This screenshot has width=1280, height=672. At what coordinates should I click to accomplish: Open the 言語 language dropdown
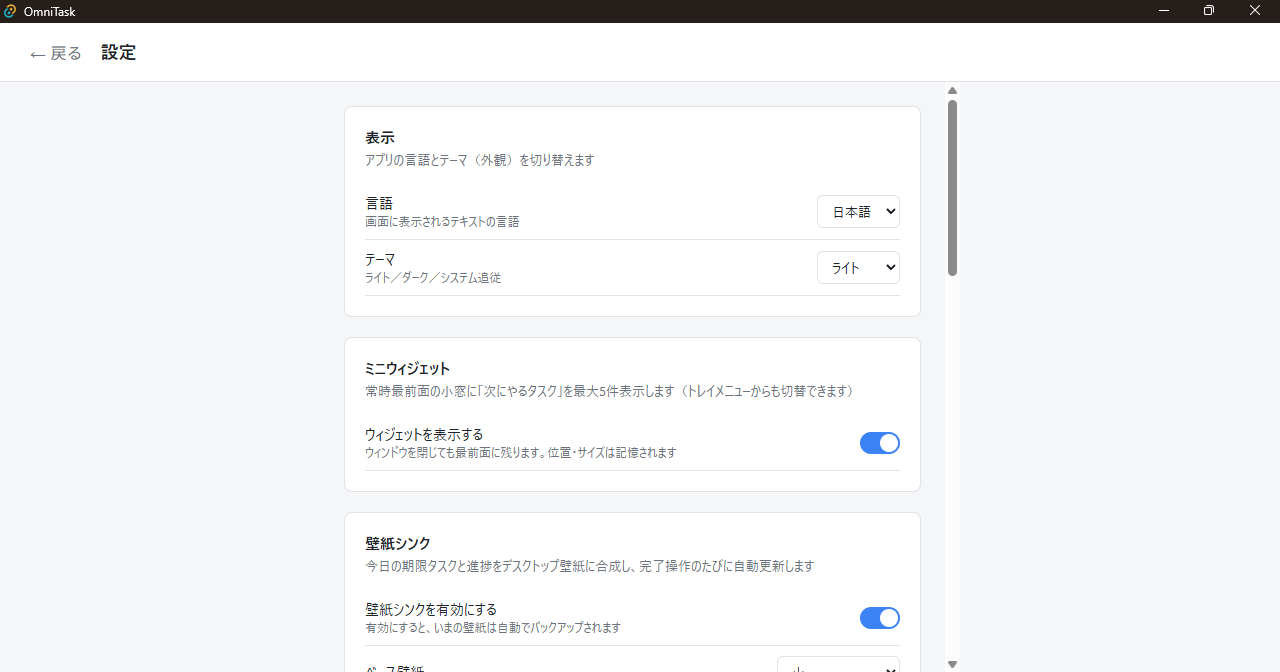click(858, 212)
